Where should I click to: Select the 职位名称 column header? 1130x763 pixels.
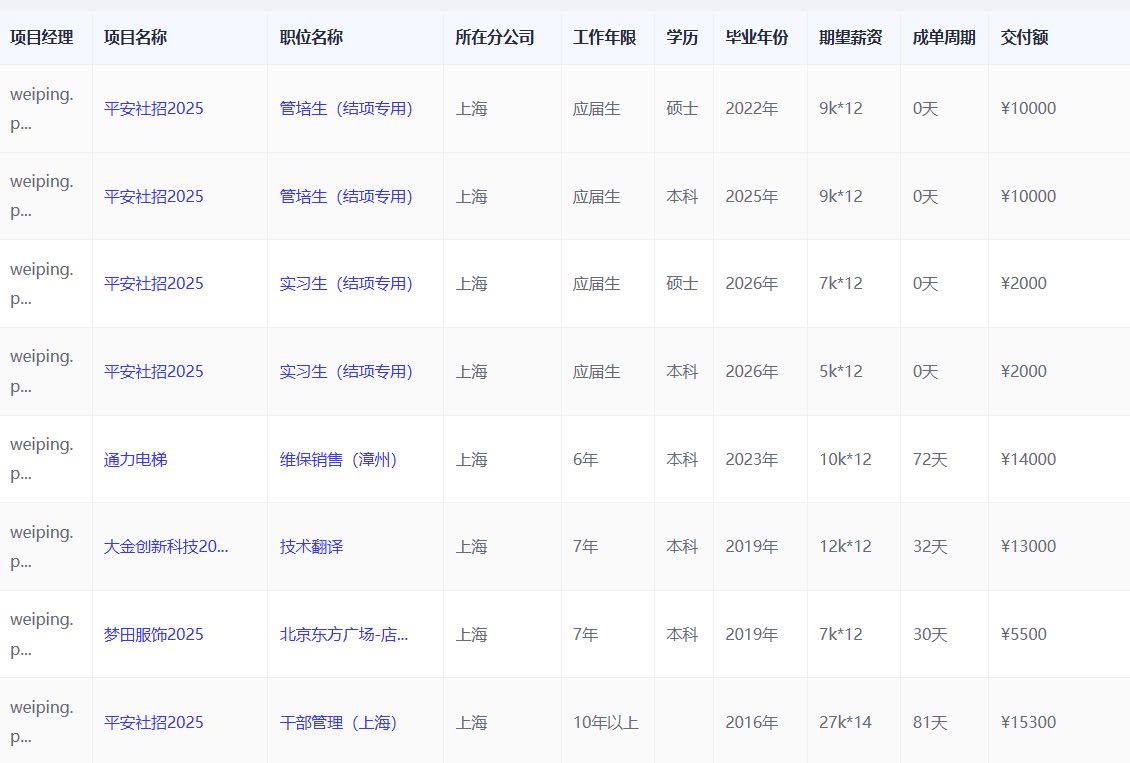(311, 38)
